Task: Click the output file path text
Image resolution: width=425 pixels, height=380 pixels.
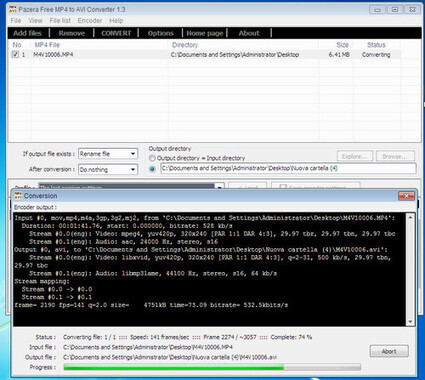Action: click(x=170, y=357)
